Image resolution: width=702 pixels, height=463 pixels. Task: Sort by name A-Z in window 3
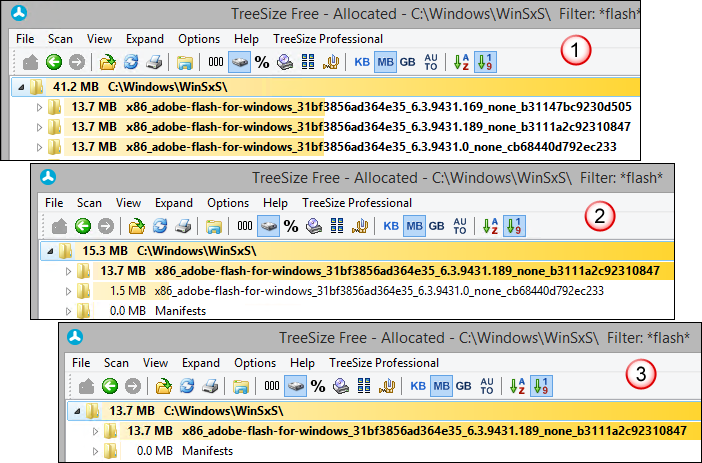[517, 386]
